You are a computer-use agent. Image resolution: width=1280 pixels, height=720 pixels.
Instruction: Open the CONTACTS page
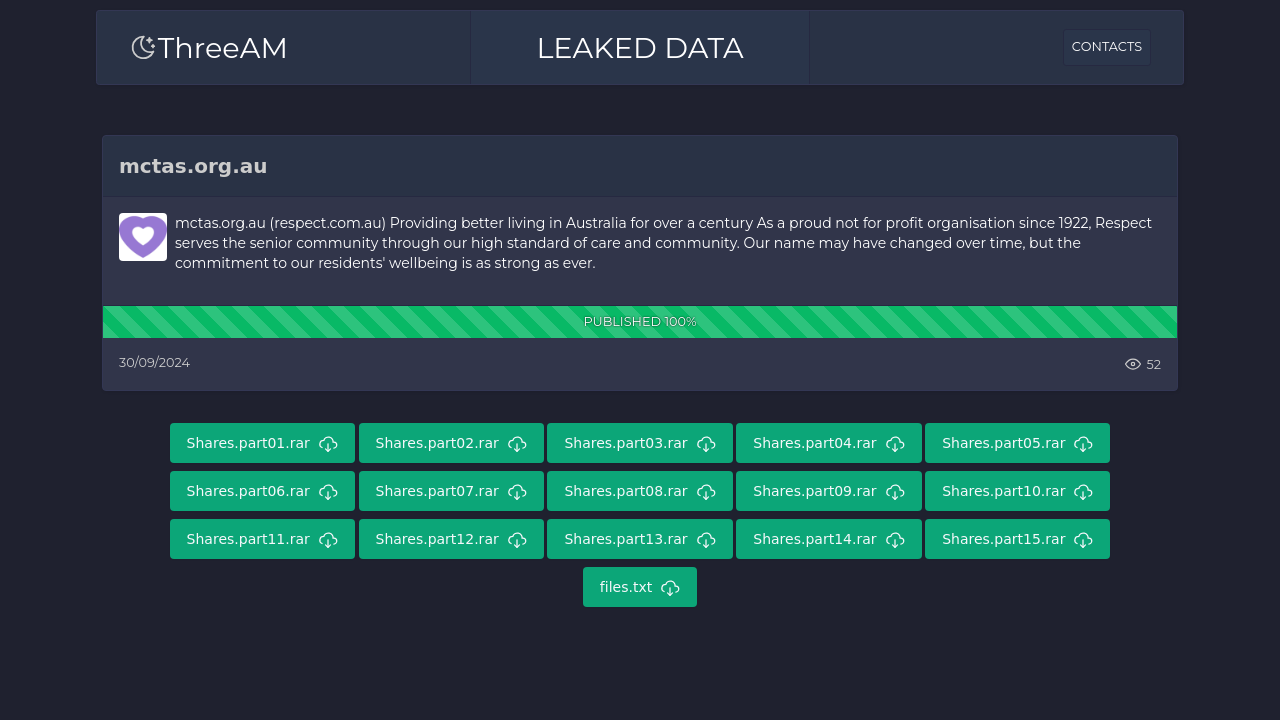click(1106, 47)
